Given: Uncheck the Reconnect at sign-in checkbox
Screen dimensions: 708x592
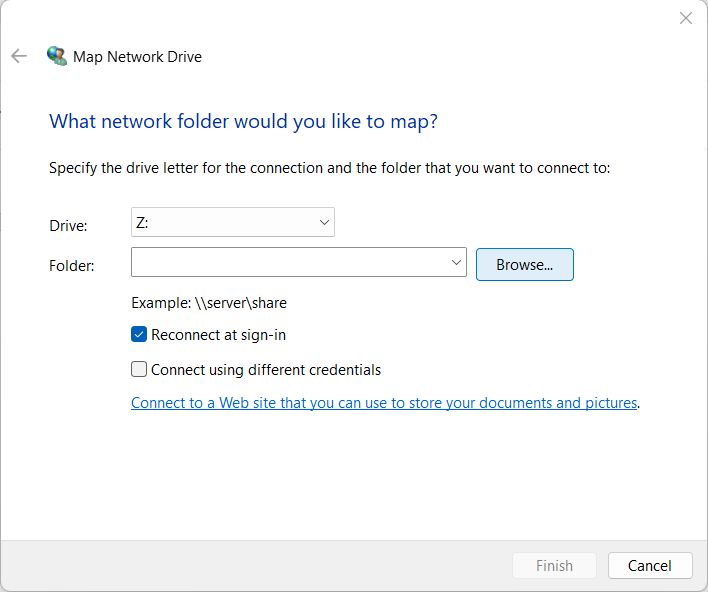Looking at the screenshot, I should pos(139,335).
